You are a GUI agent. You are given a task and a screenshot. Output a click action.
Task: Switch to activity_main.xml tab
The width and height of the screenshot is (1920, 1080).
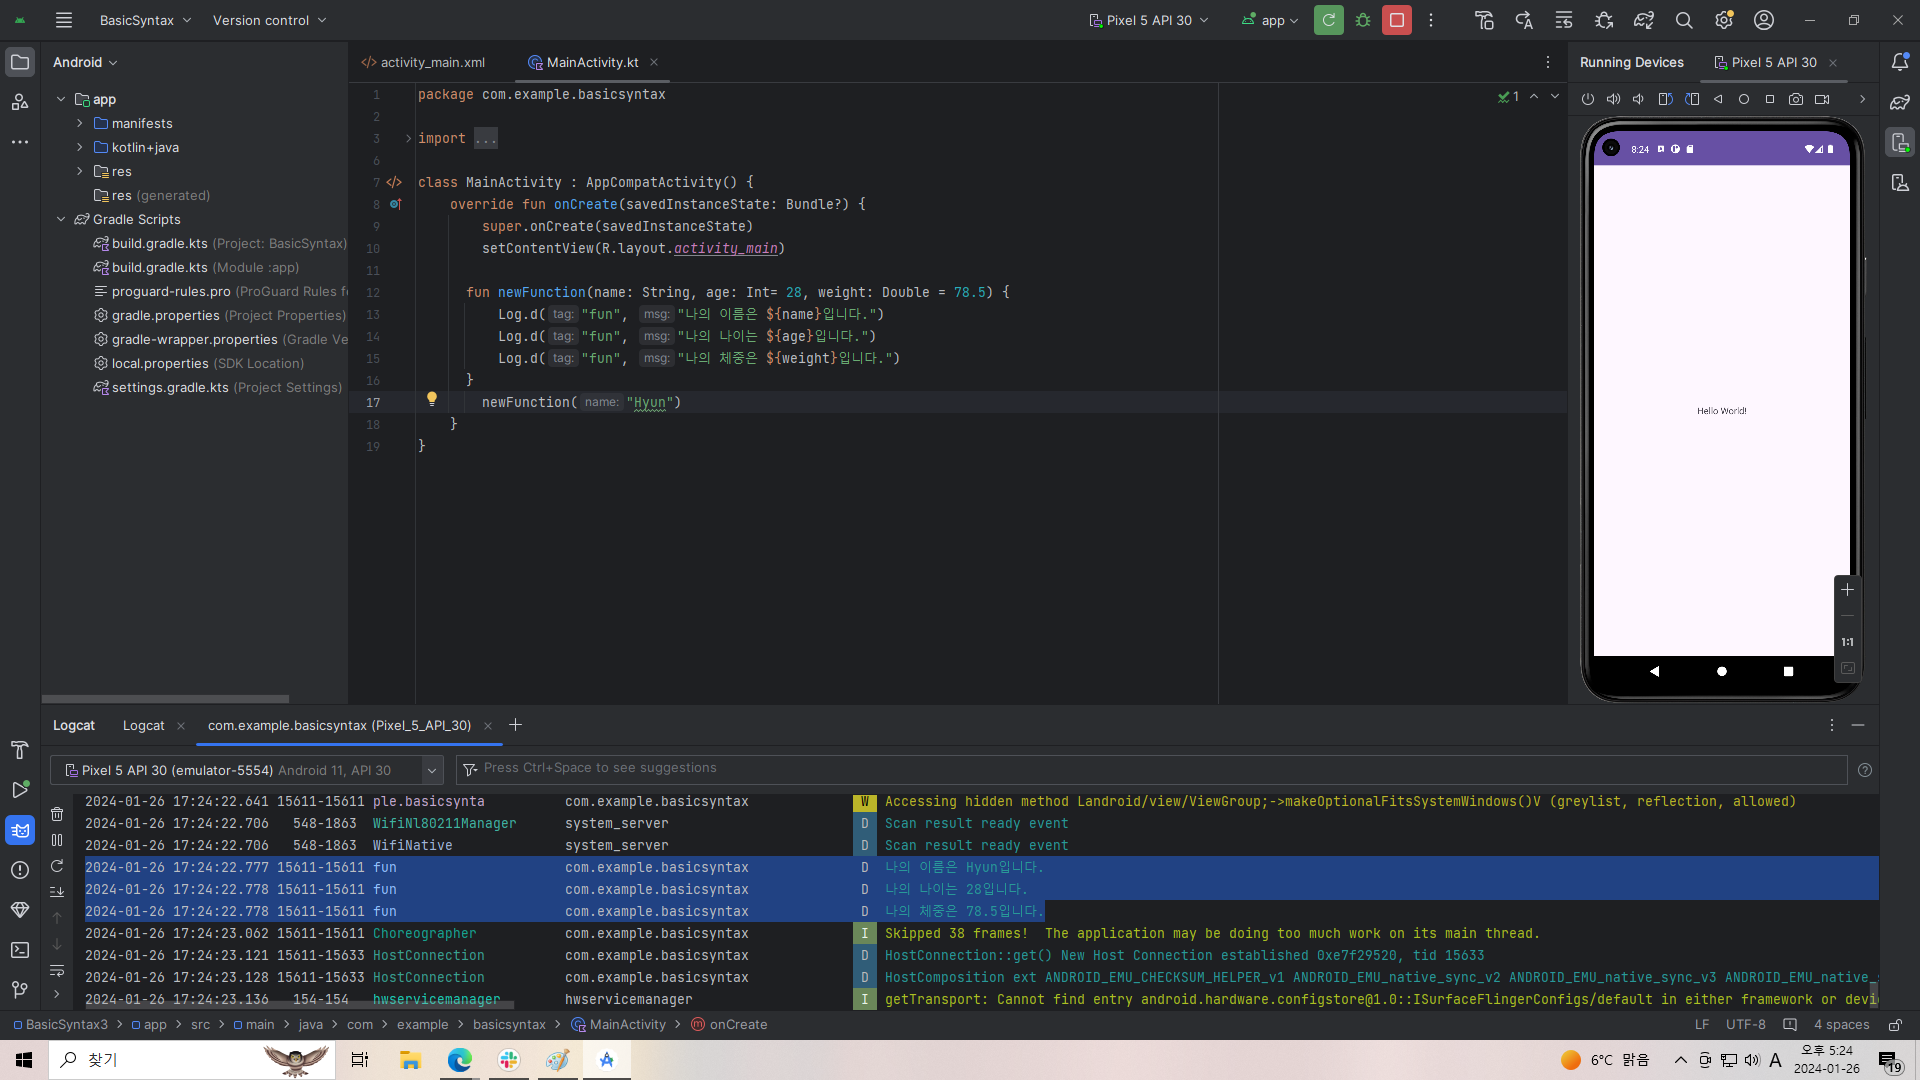pyautogui.click(x=423, y=62)
